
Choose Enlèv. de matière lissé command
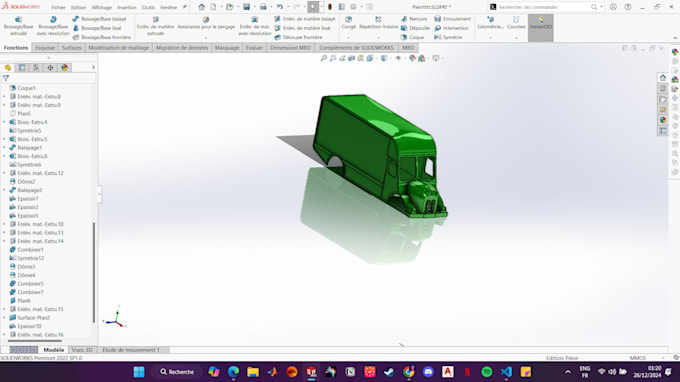click(302, 28)
